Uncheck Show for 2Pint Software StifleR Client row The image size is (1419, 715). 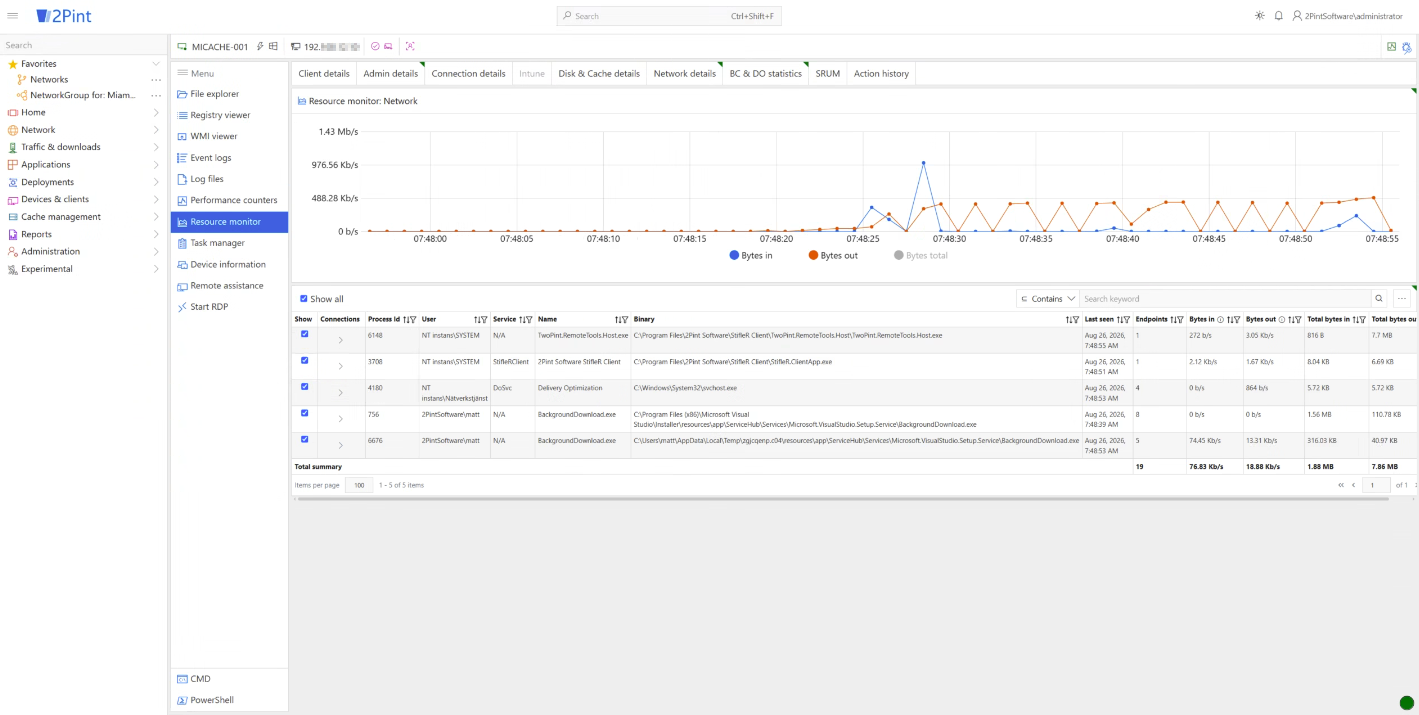point(304,360)
